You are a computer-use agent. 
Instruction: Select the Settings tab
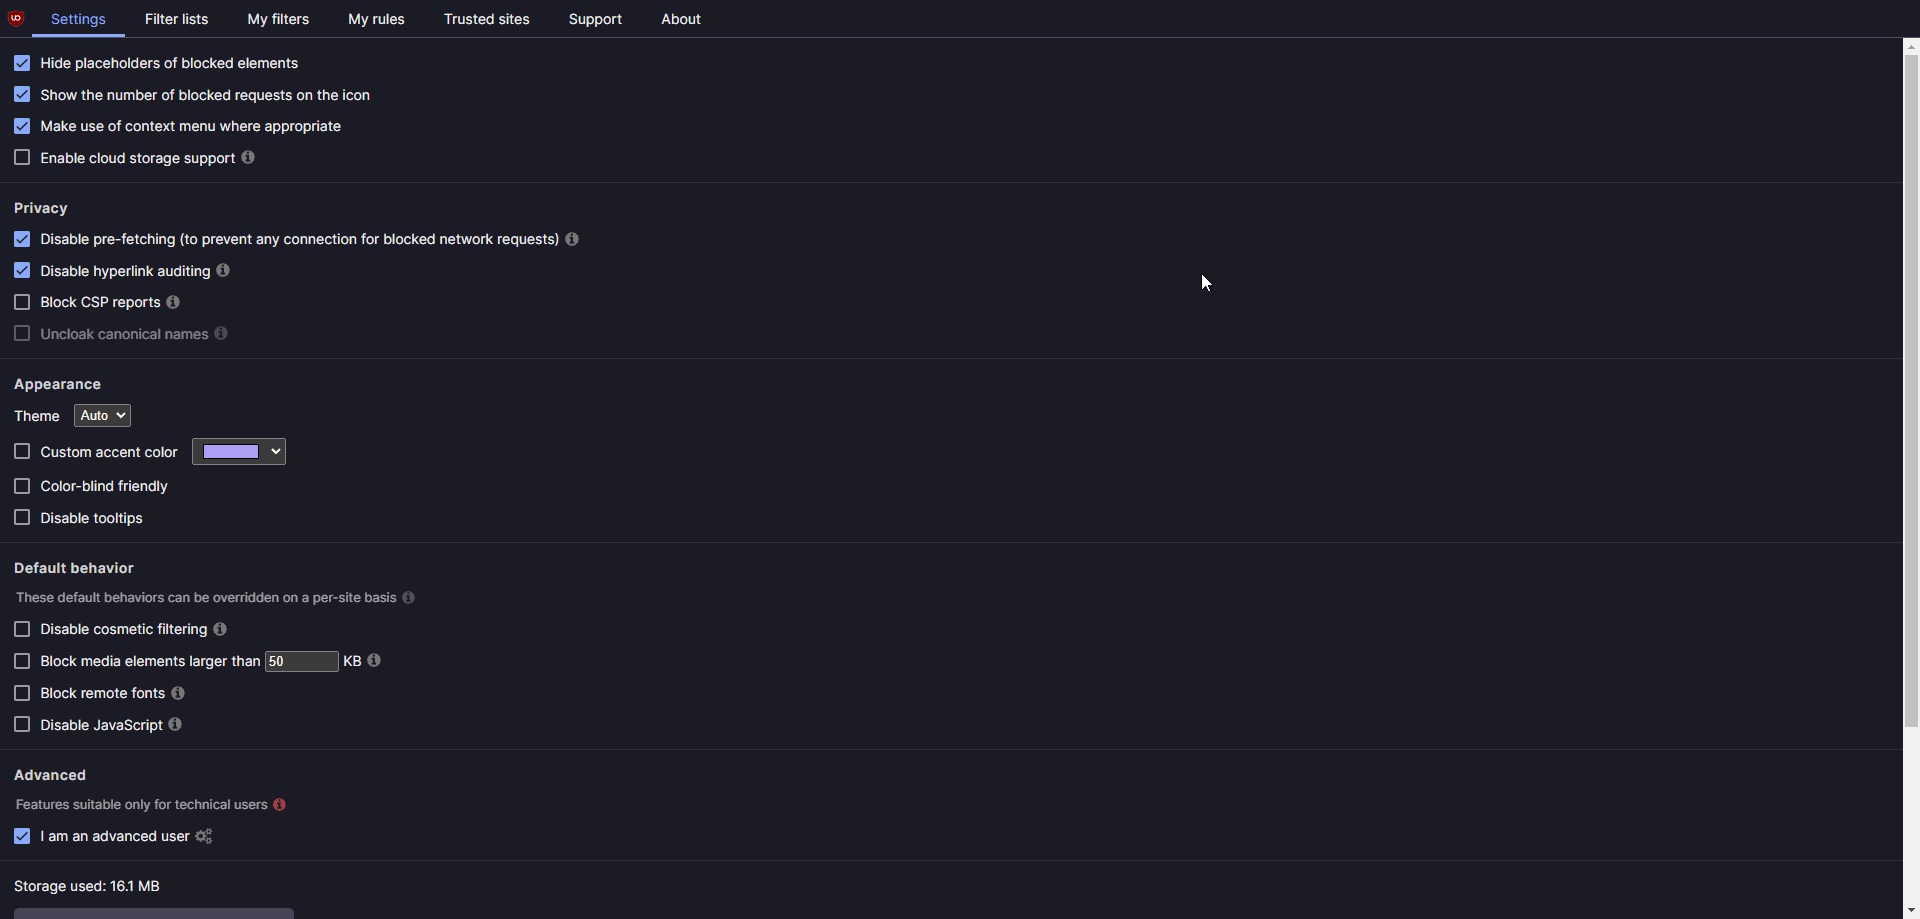tap(78, 19)
